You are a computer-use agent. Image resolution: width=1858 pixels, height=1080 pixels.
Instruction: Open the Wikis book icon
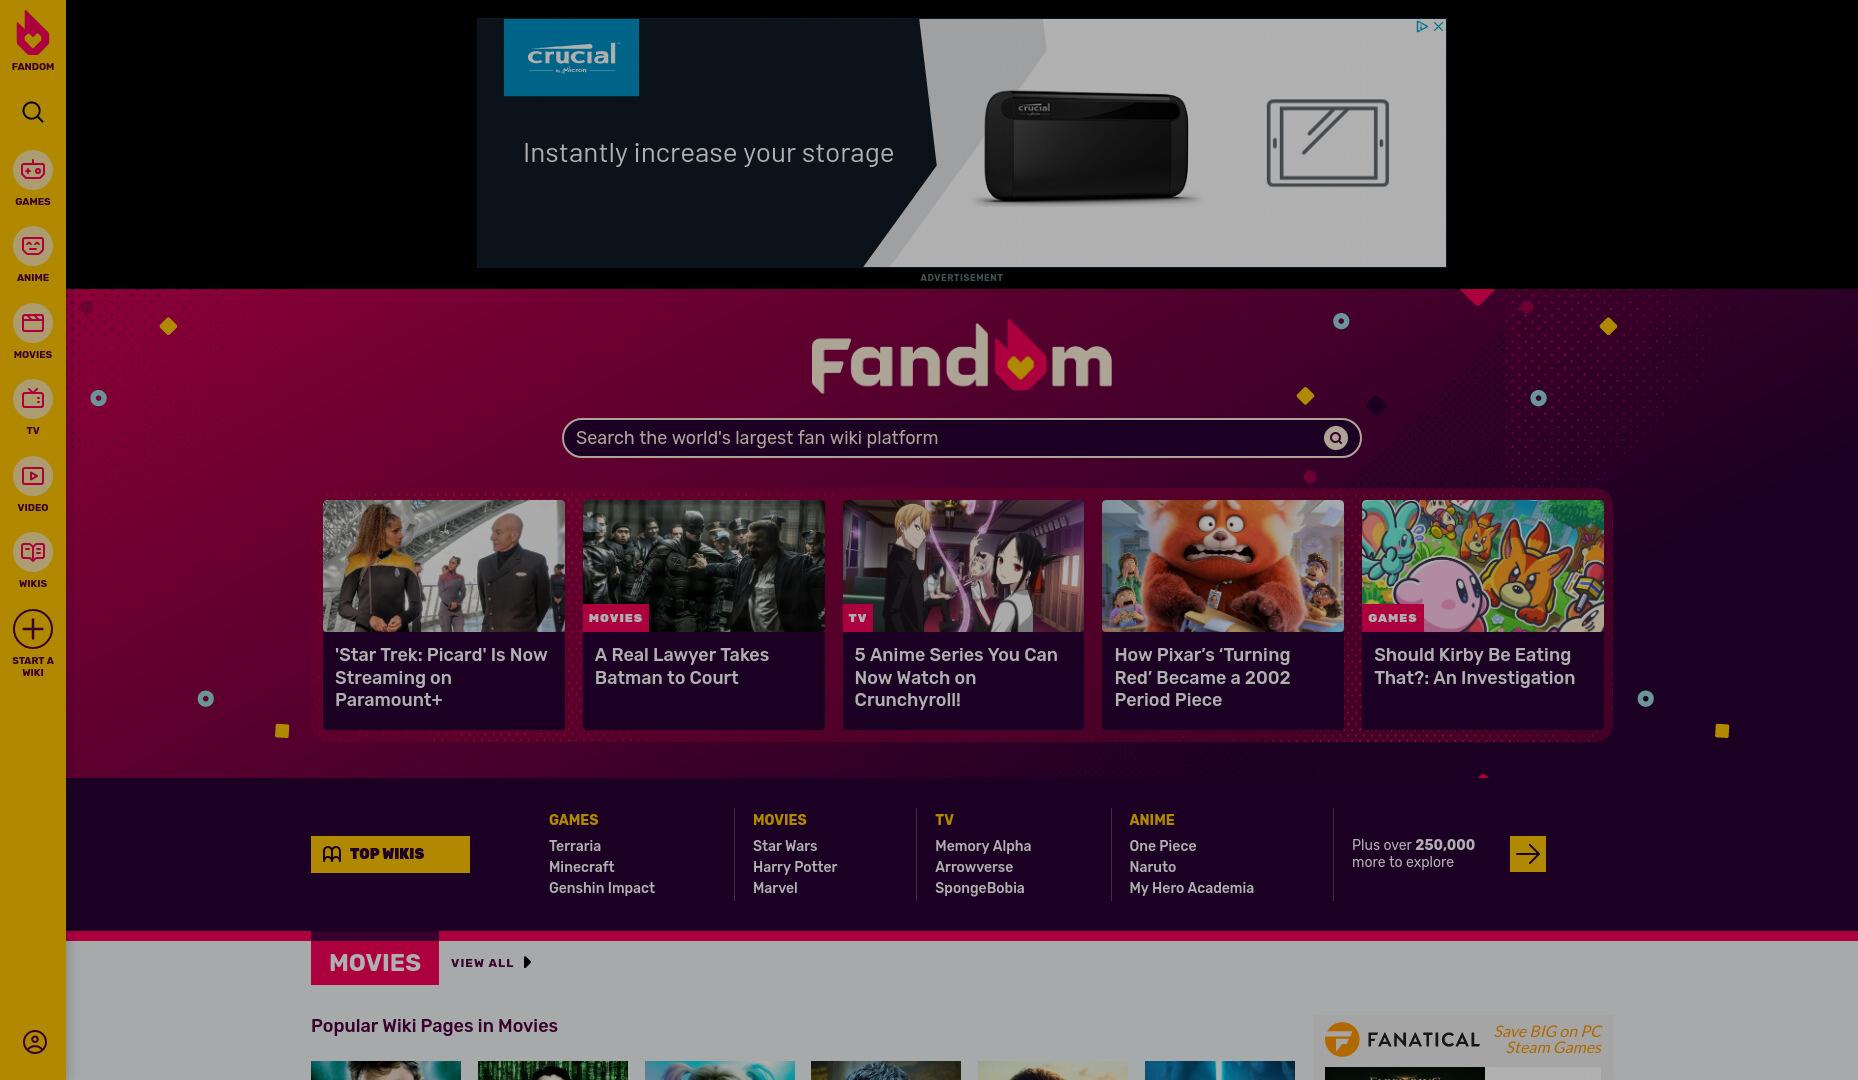[x=33, y=552]
